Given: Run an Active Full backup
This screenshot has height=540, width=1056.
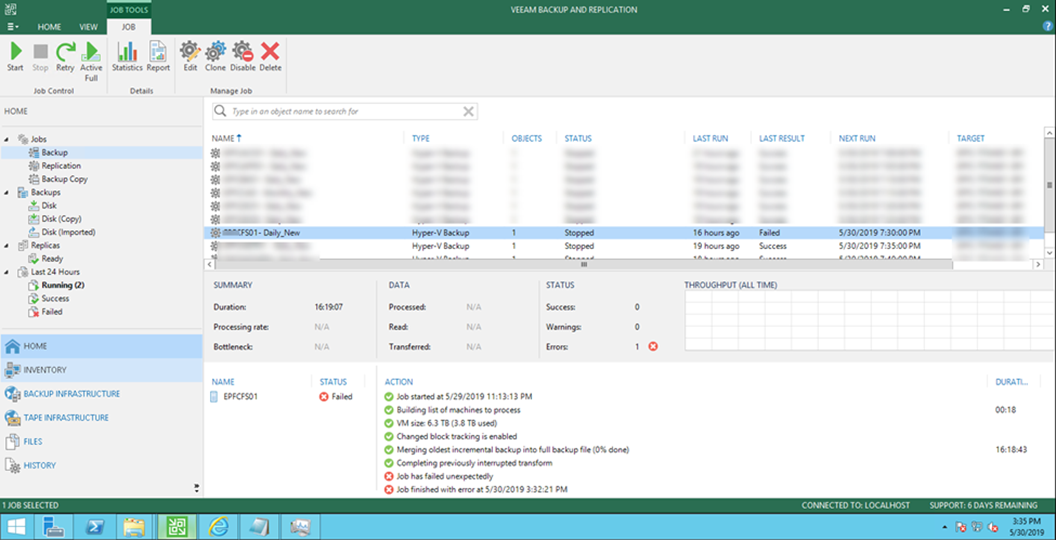Looking at the screenshot, I should [91, 61].
